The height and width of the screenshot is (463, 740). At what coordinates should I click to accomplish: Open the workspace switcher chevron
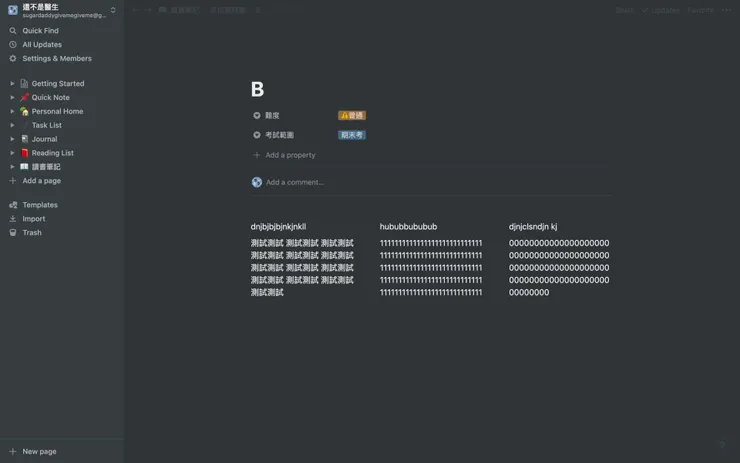point(113,10)
